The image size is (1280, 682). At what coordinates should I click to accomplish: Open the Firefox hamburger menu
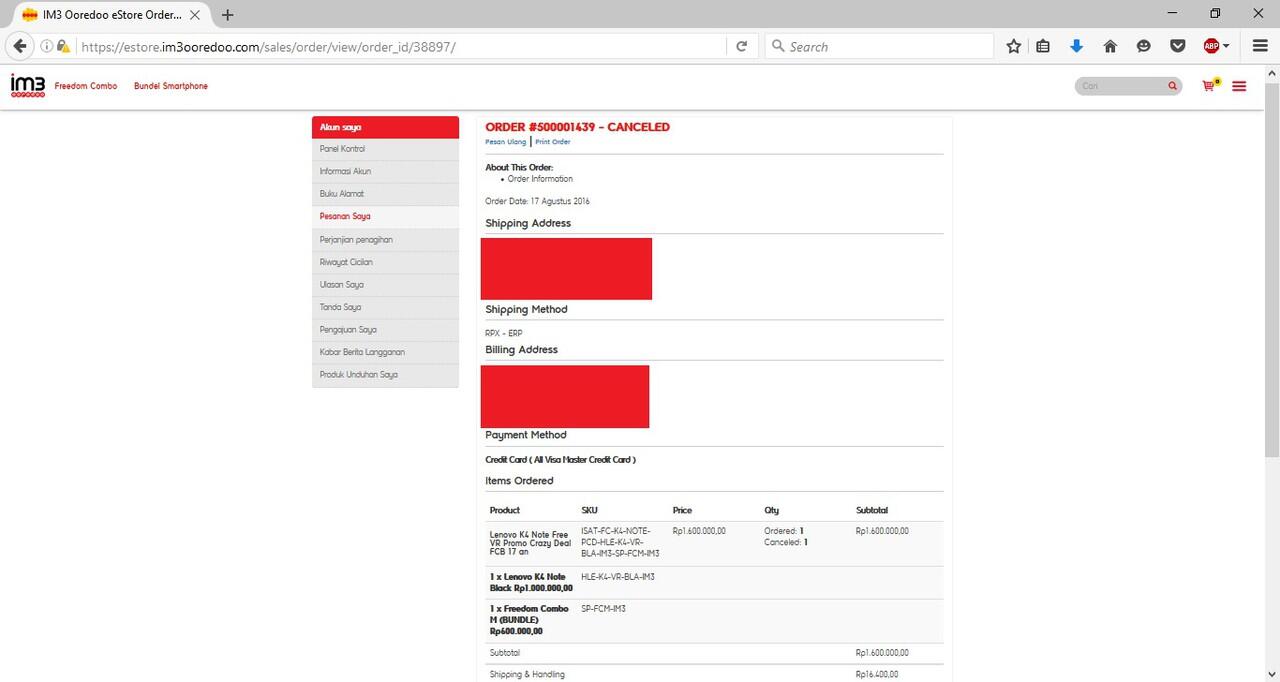(x=1259, y=46)
